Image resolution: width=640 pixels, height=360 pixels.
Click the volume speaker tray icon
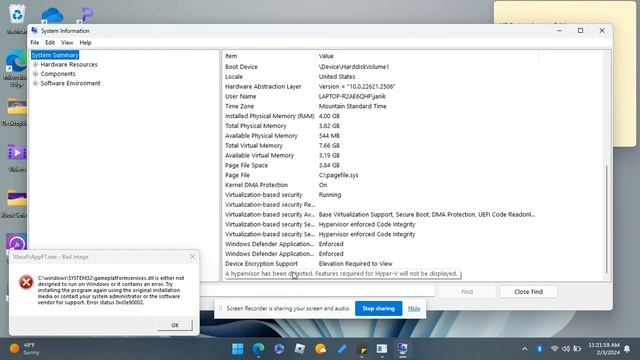click(566, 349)
